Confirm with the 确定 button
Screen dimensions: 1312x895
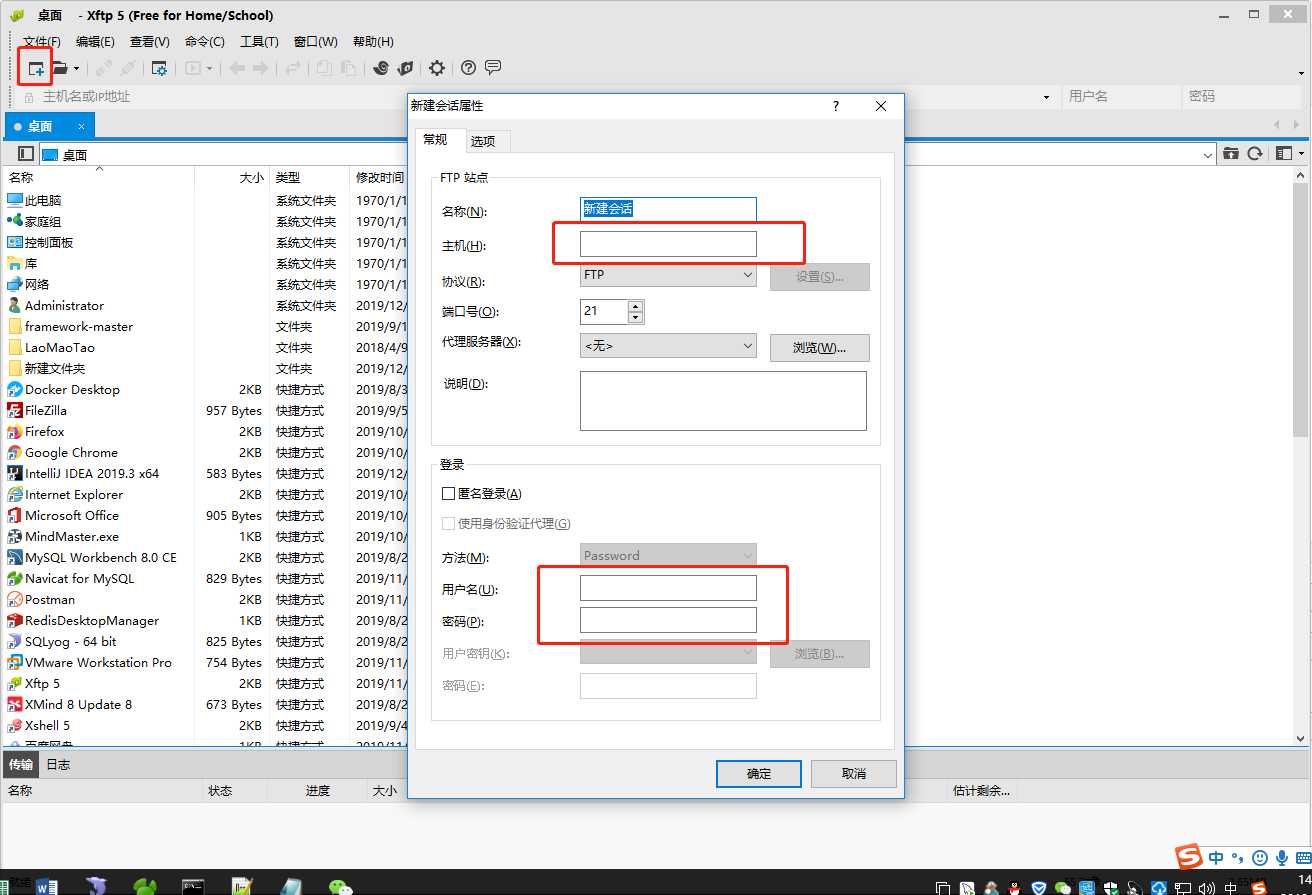pyautogui.click(x=759, y=774)
